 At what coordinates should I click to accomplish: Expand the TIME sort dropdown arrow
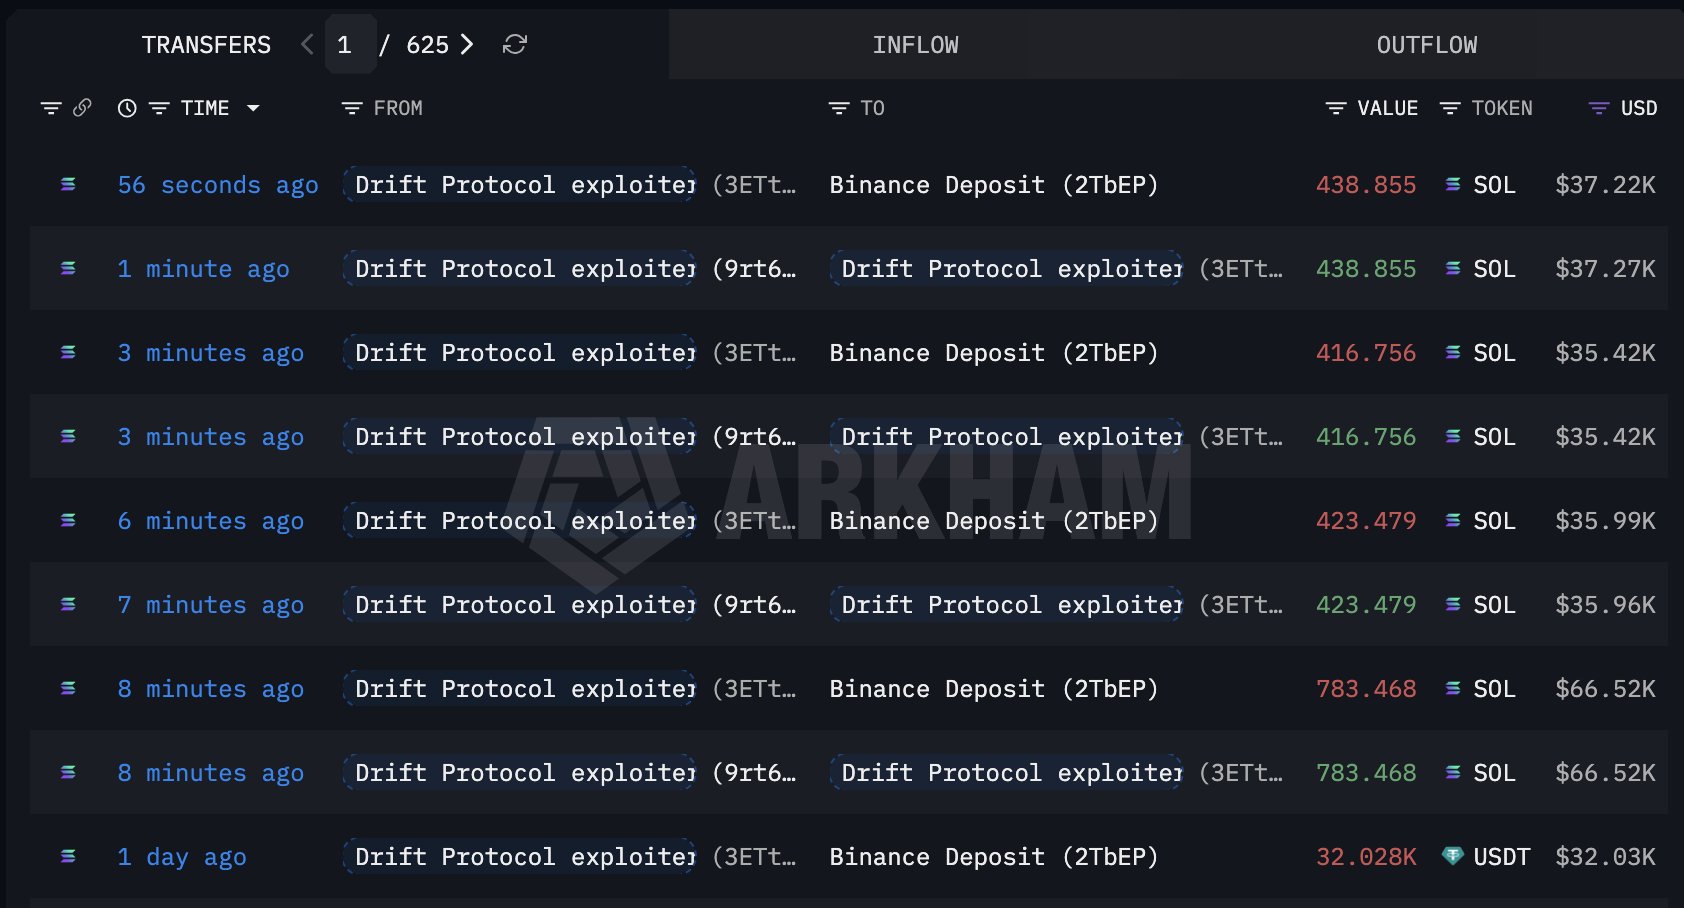point(253,108)
